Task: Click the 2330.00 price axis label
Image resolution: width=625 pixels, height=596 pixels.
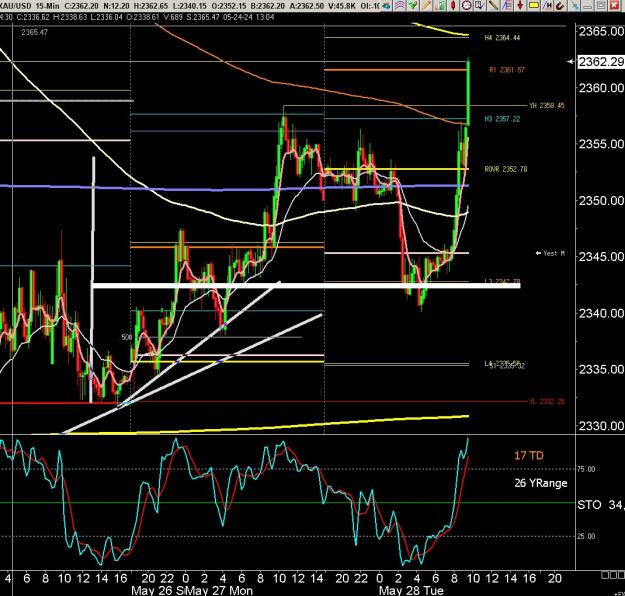Action: 601,425
